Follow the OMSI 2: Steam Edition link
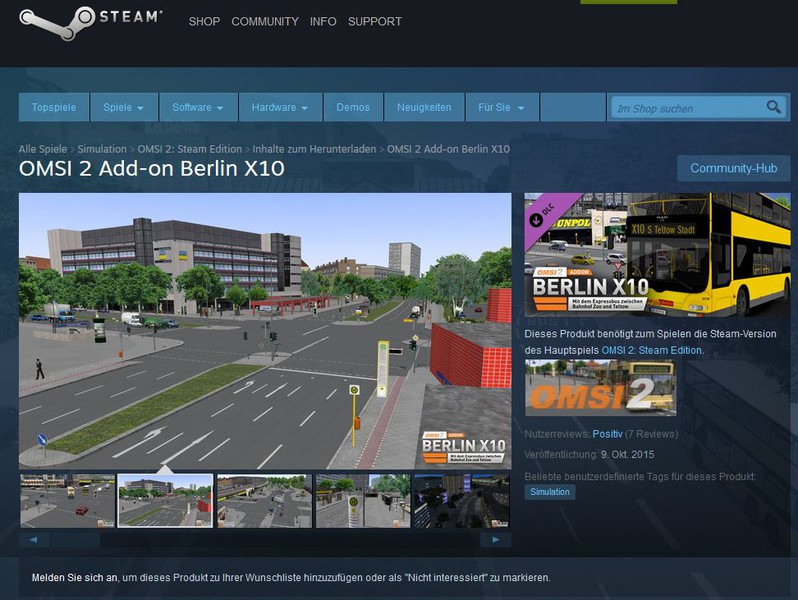The image size is (798, 600). point(651,350)
